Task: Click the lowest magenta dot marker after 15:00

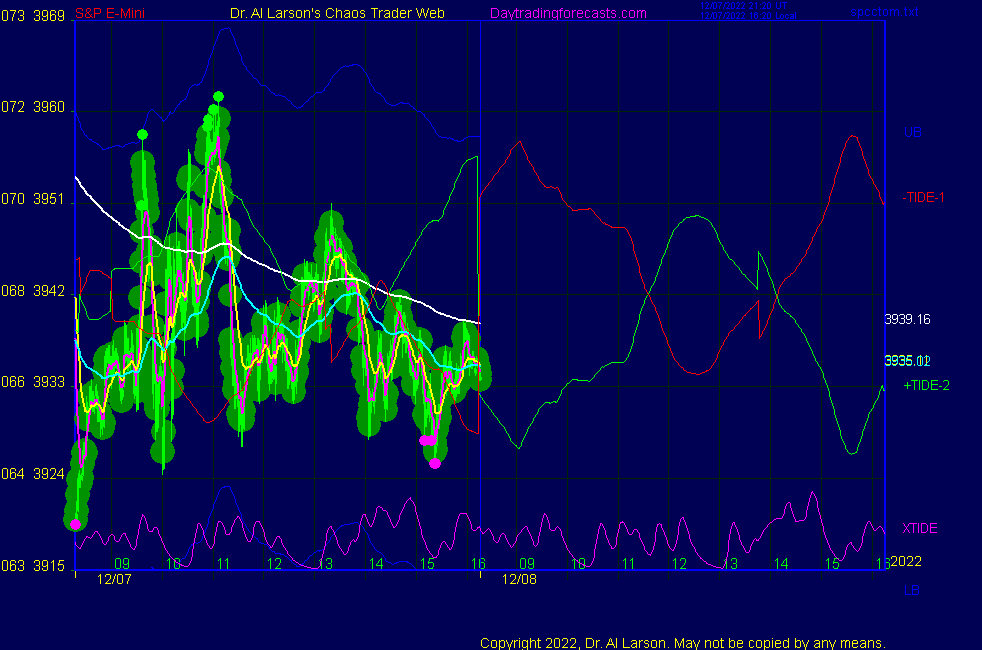Action: [435, 463]
